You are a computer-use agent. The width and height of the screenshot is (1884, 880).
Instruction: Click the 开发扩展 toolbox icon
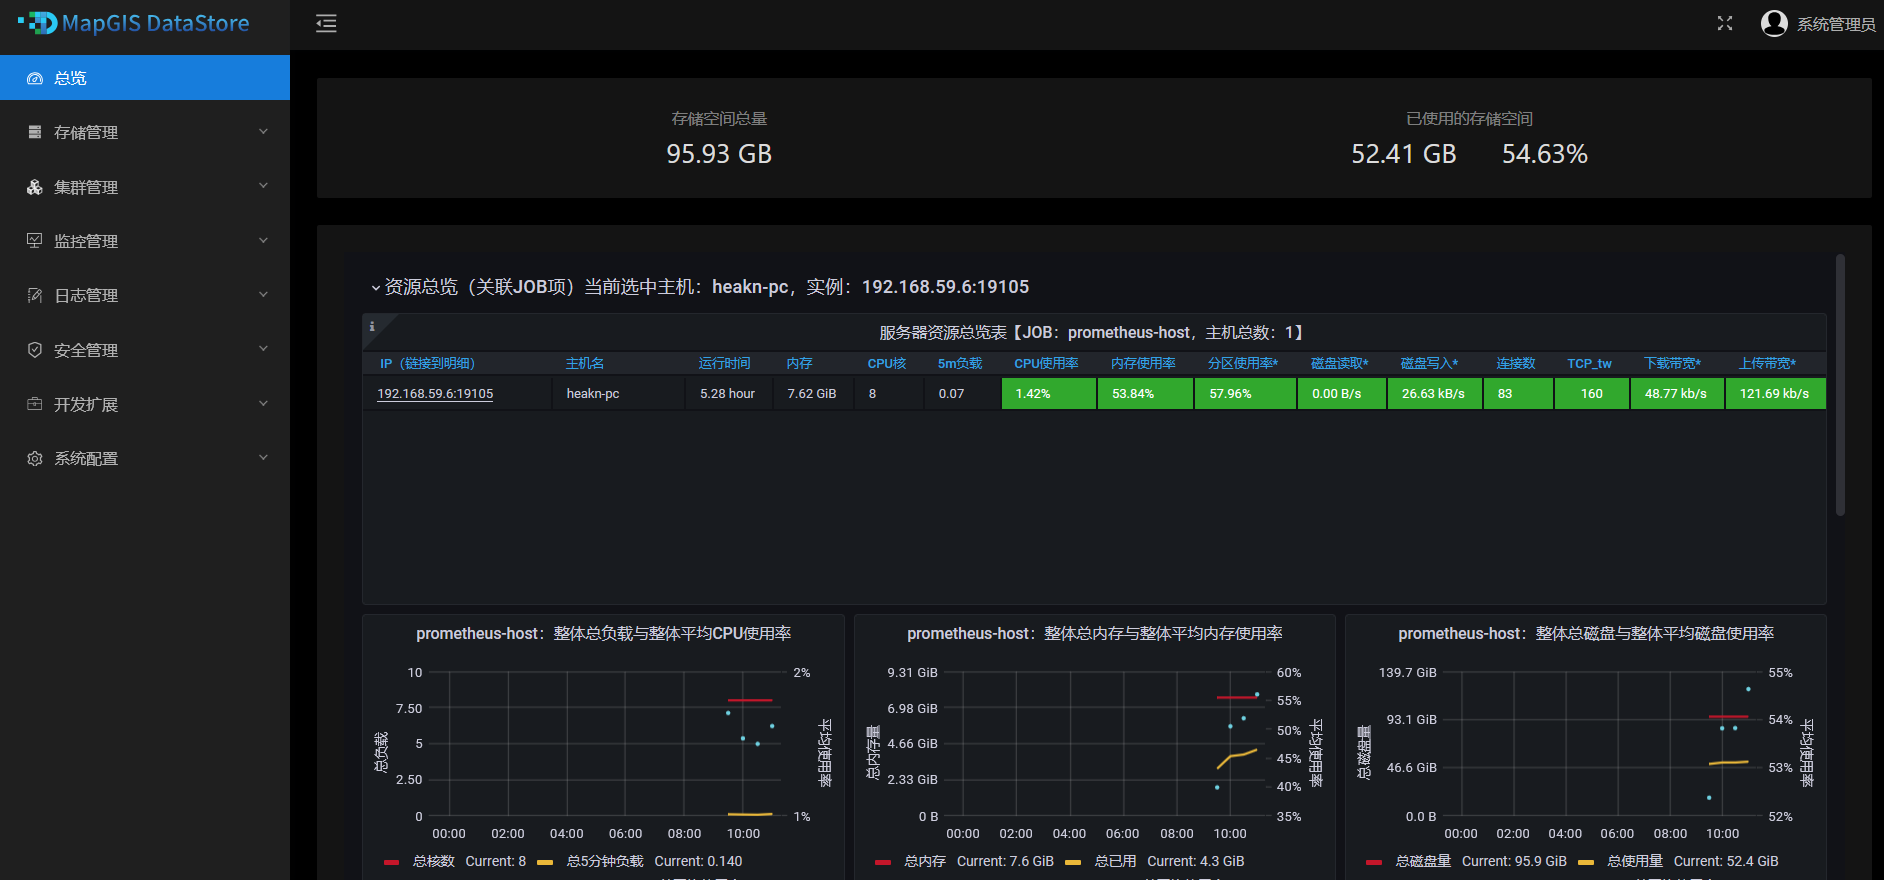[x=35, y=404]
